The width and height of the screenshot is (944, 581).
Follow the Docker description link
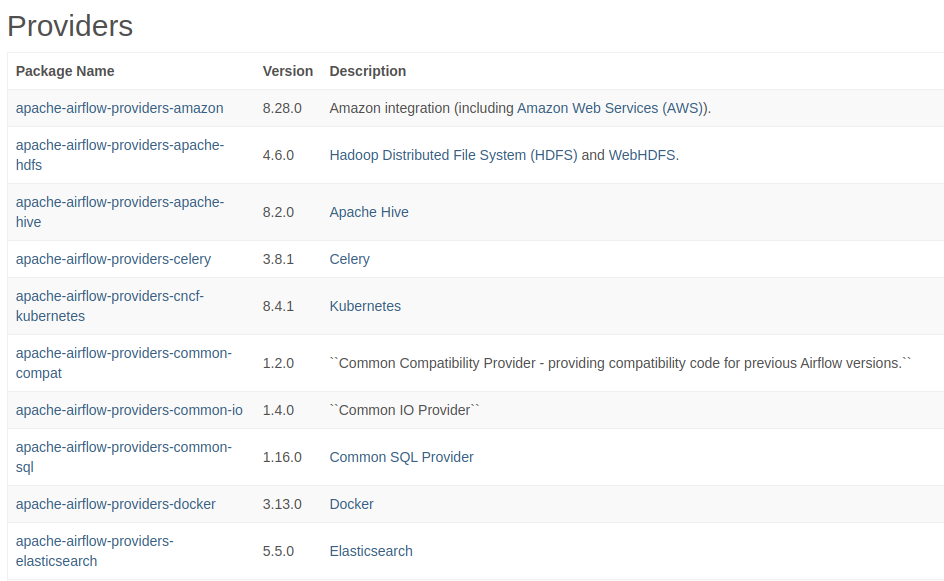(x=351, y=504)
